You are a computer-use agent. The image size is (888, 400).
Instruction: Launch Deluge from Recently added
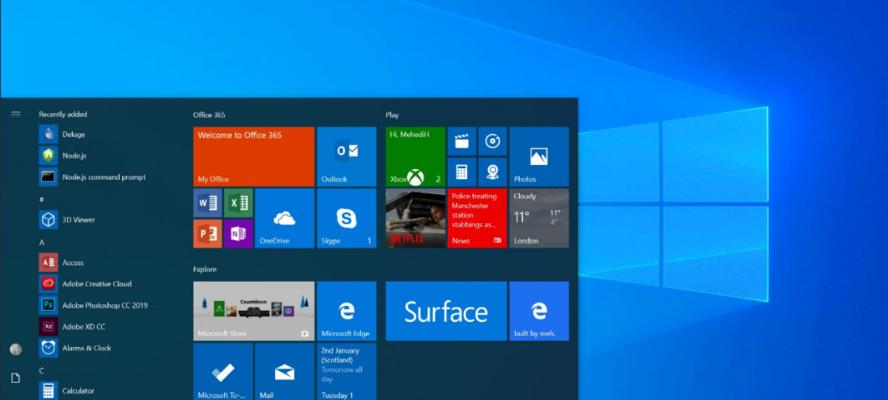(x=62, y=134)
